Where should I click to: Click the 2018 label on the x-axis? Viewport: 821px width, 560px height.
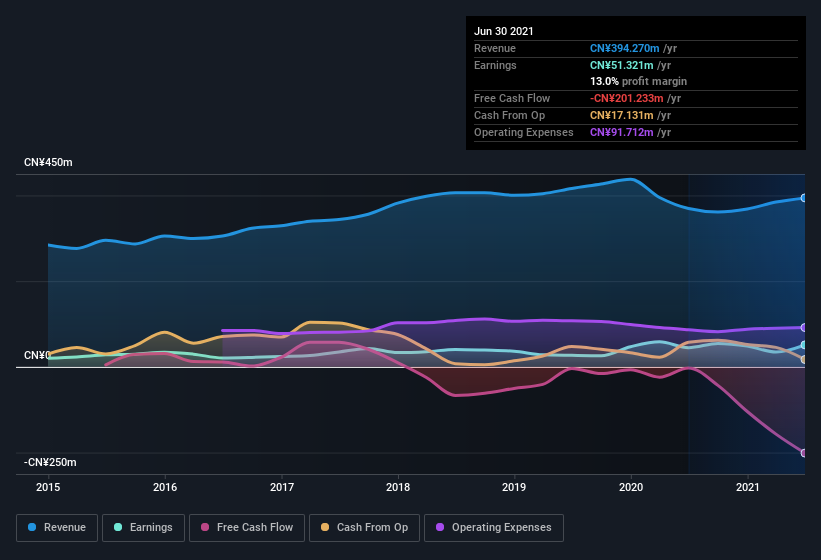pos(398,487)
